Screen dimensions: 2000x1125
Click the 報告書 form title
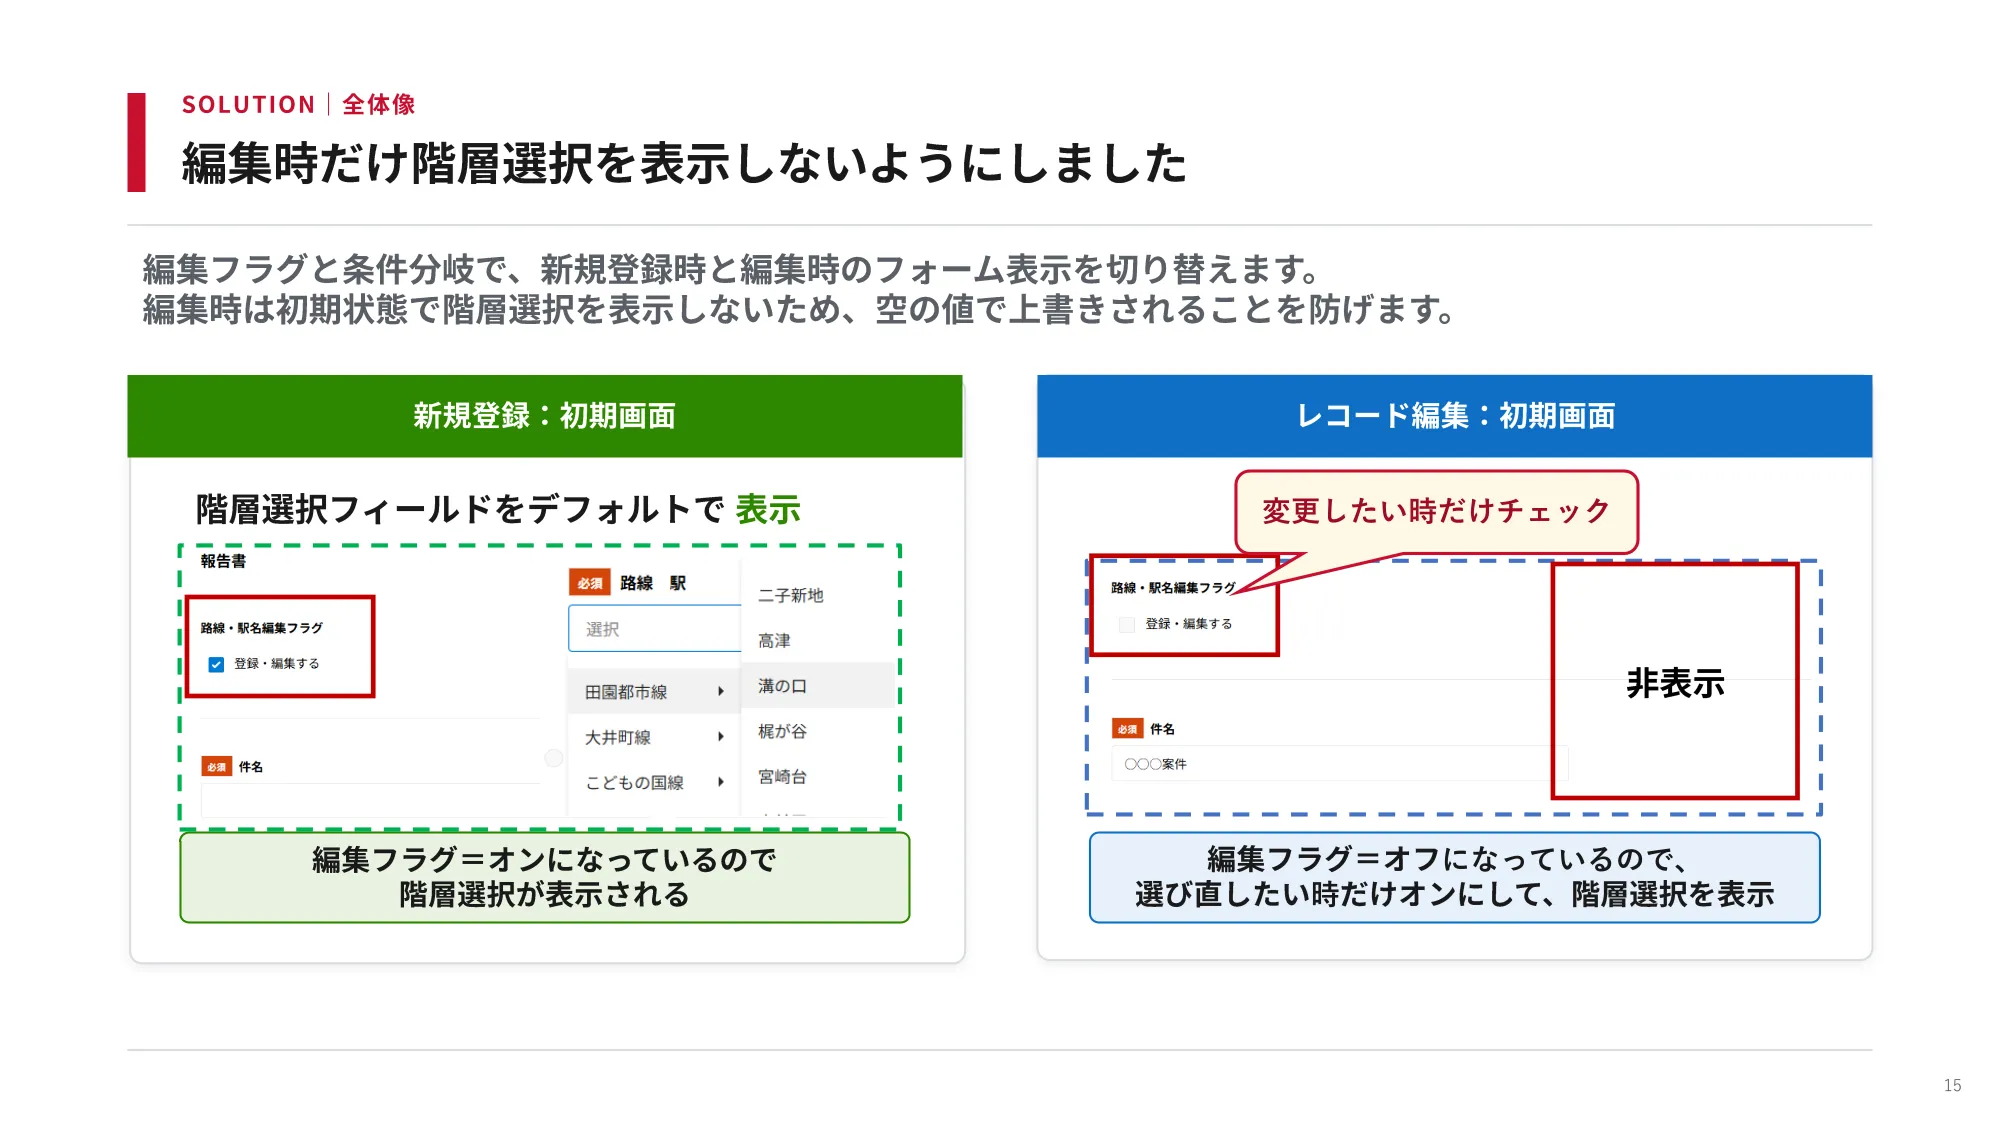(x=223, y=561)
